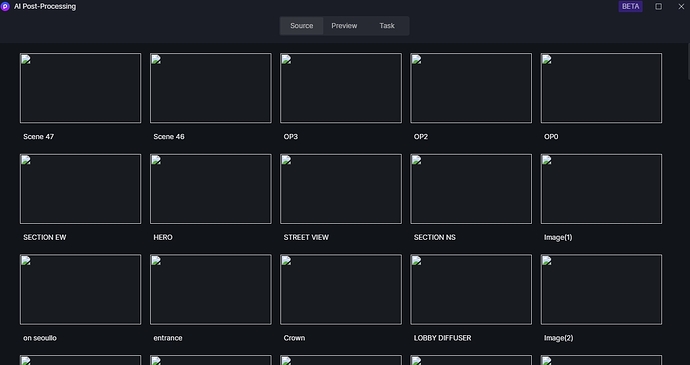Image resolution: width=690 pixels, height=365 pixels.
Task: Choose the LOBBY DIFFUSER thumbnail
Action: tap(471, 289)
